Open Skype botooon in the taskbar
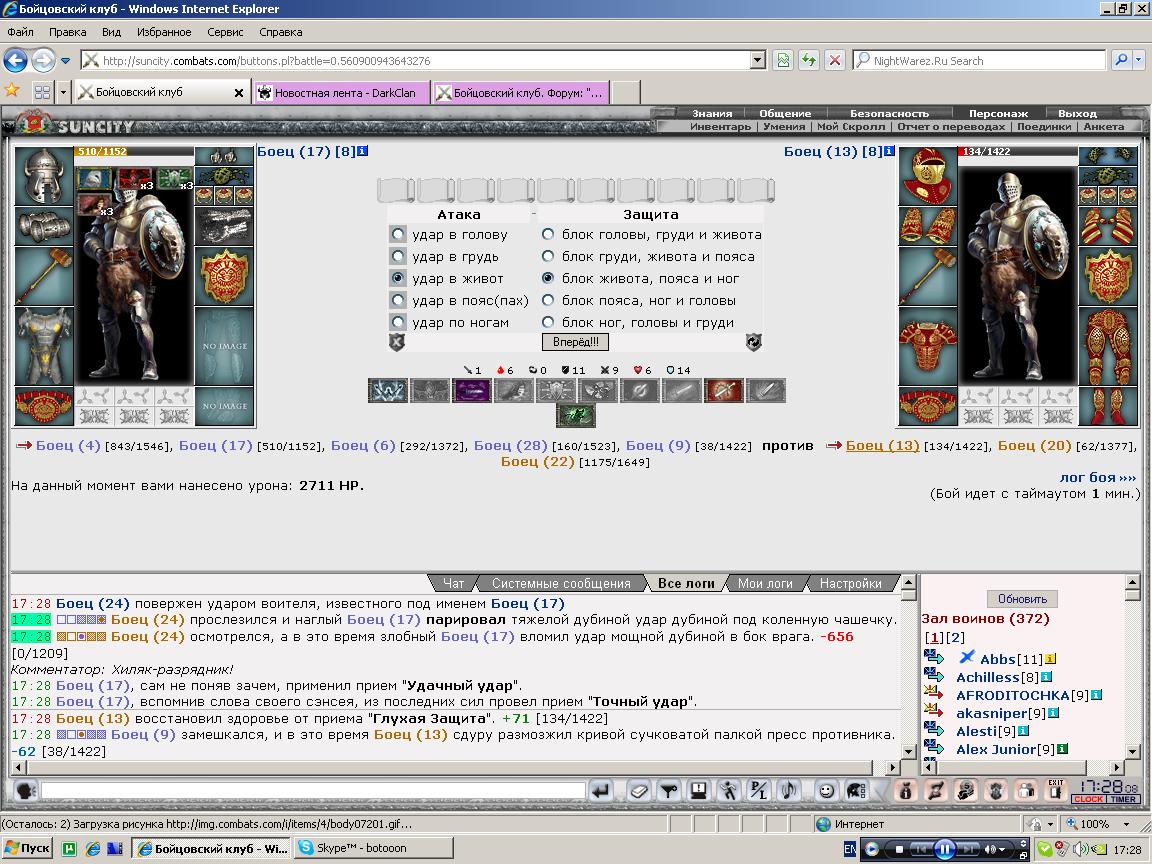 click(x=373, y=848)
